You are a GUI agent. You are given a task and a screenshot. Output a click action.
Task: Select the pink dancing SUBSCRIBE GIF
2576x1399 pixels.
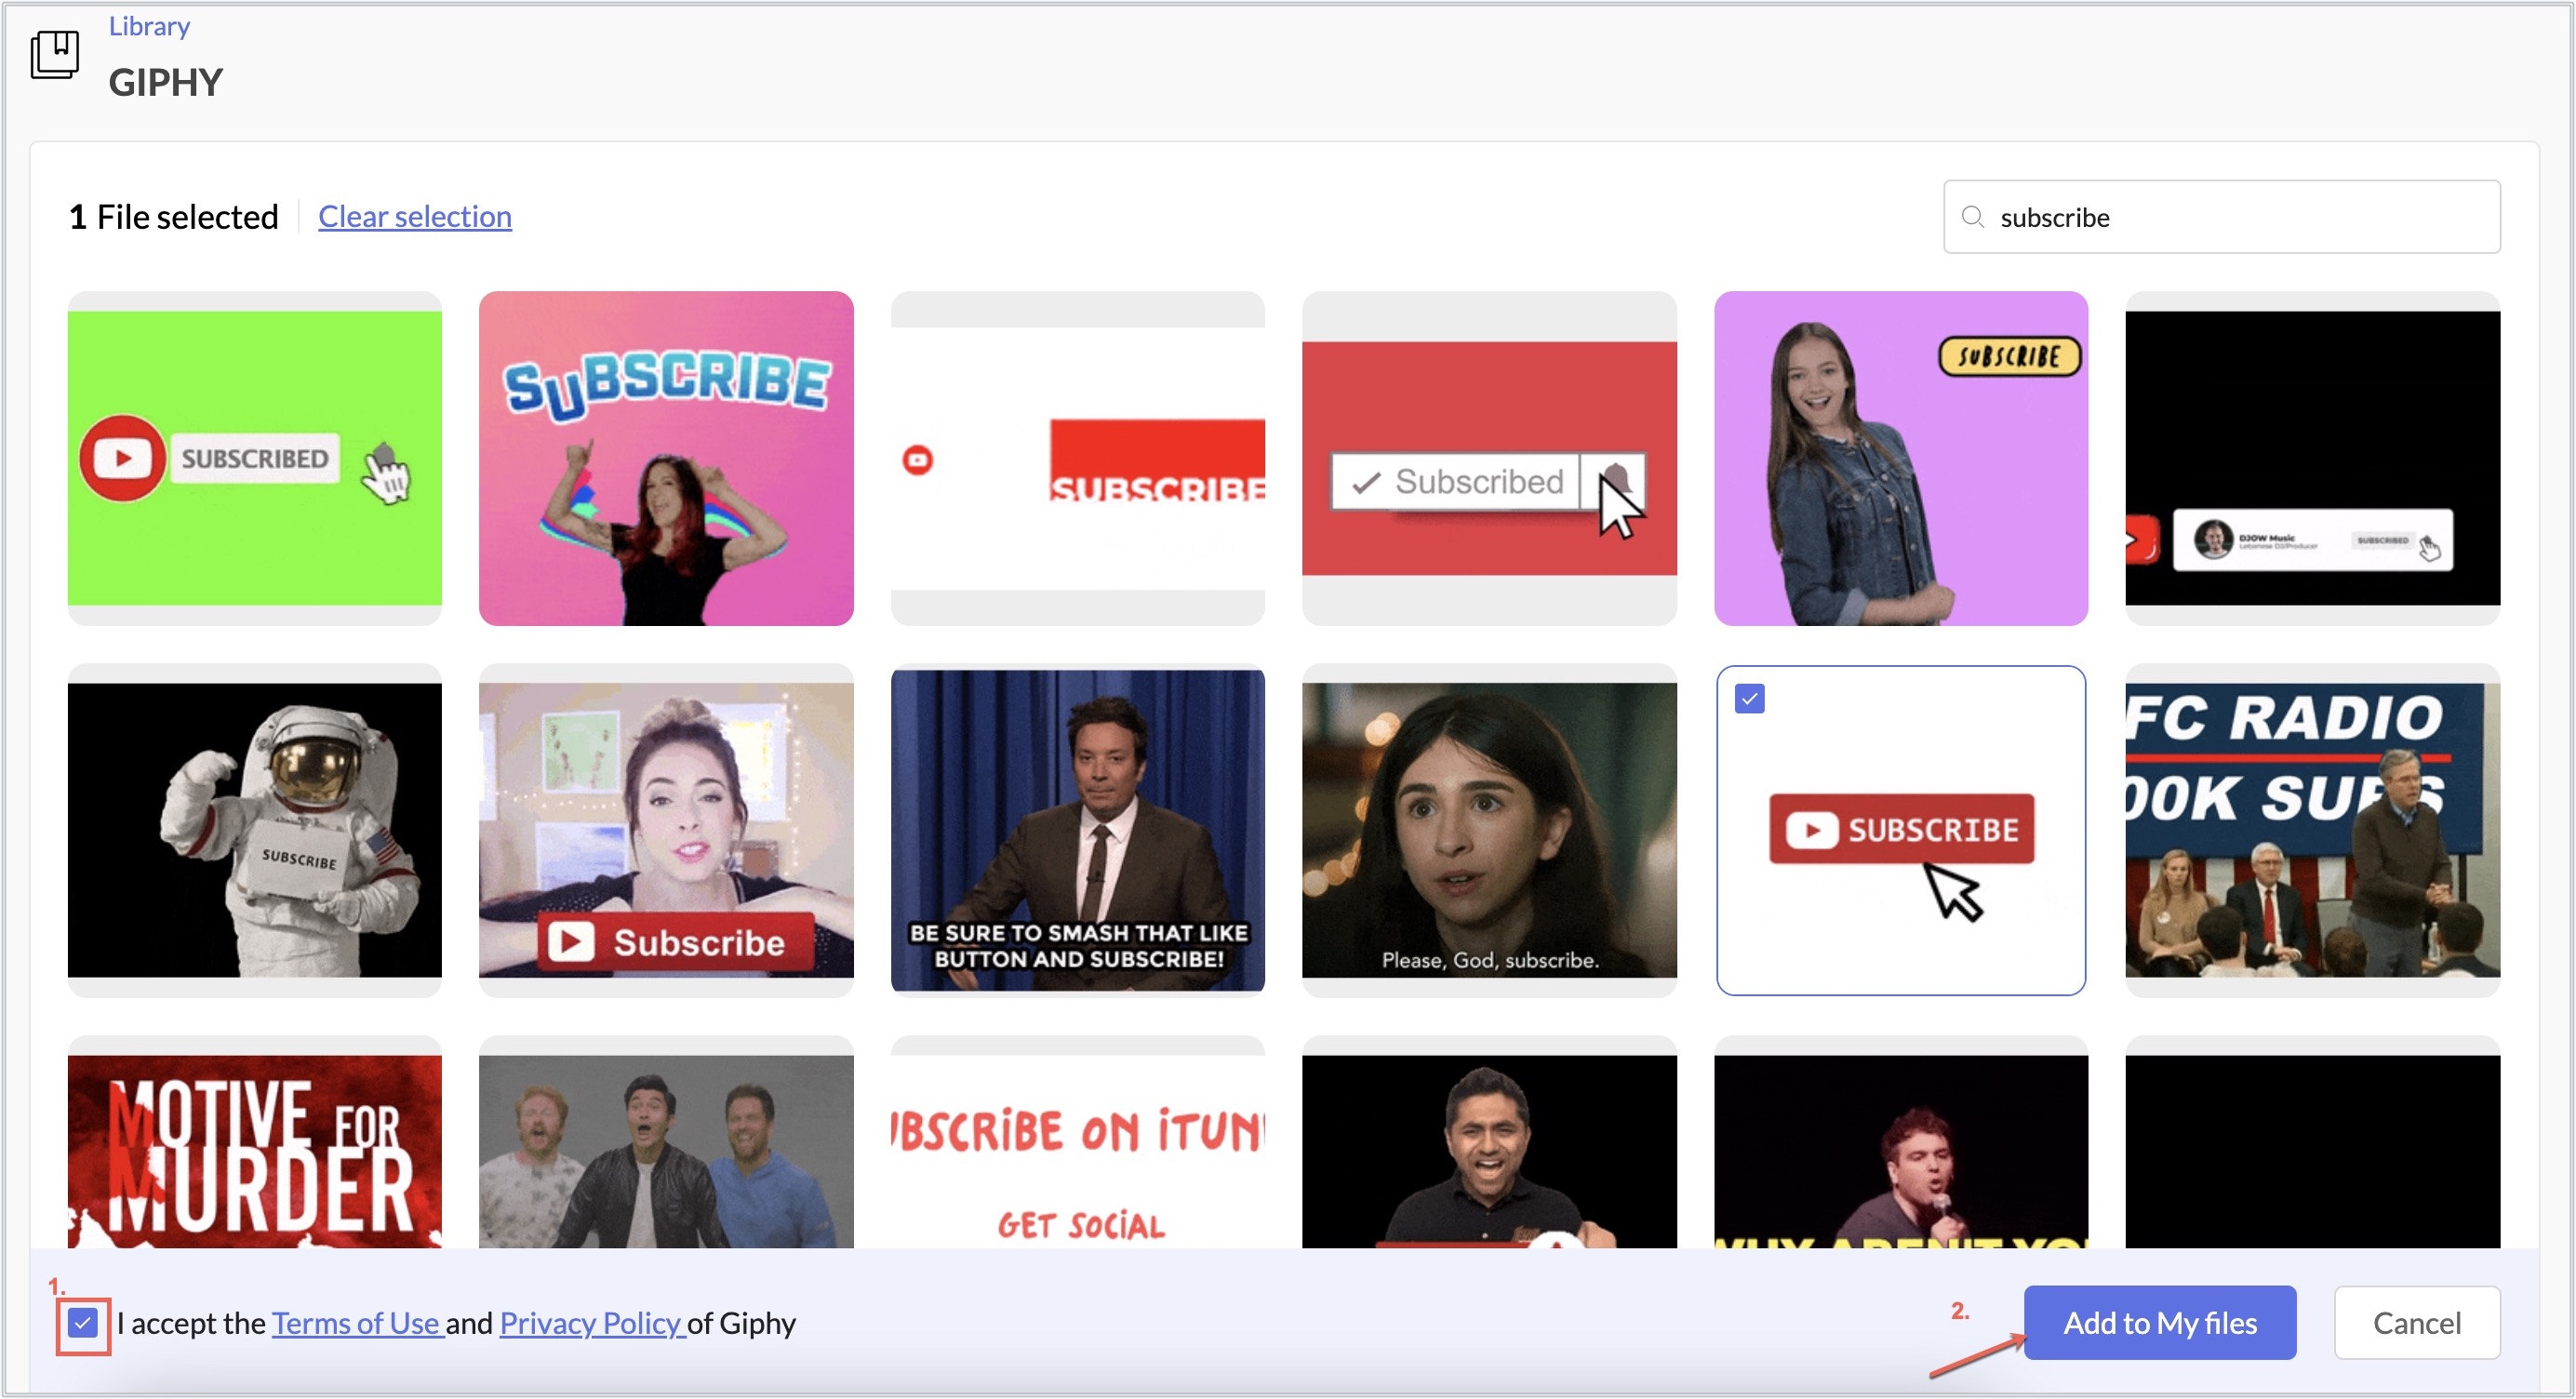click(666, 458)
